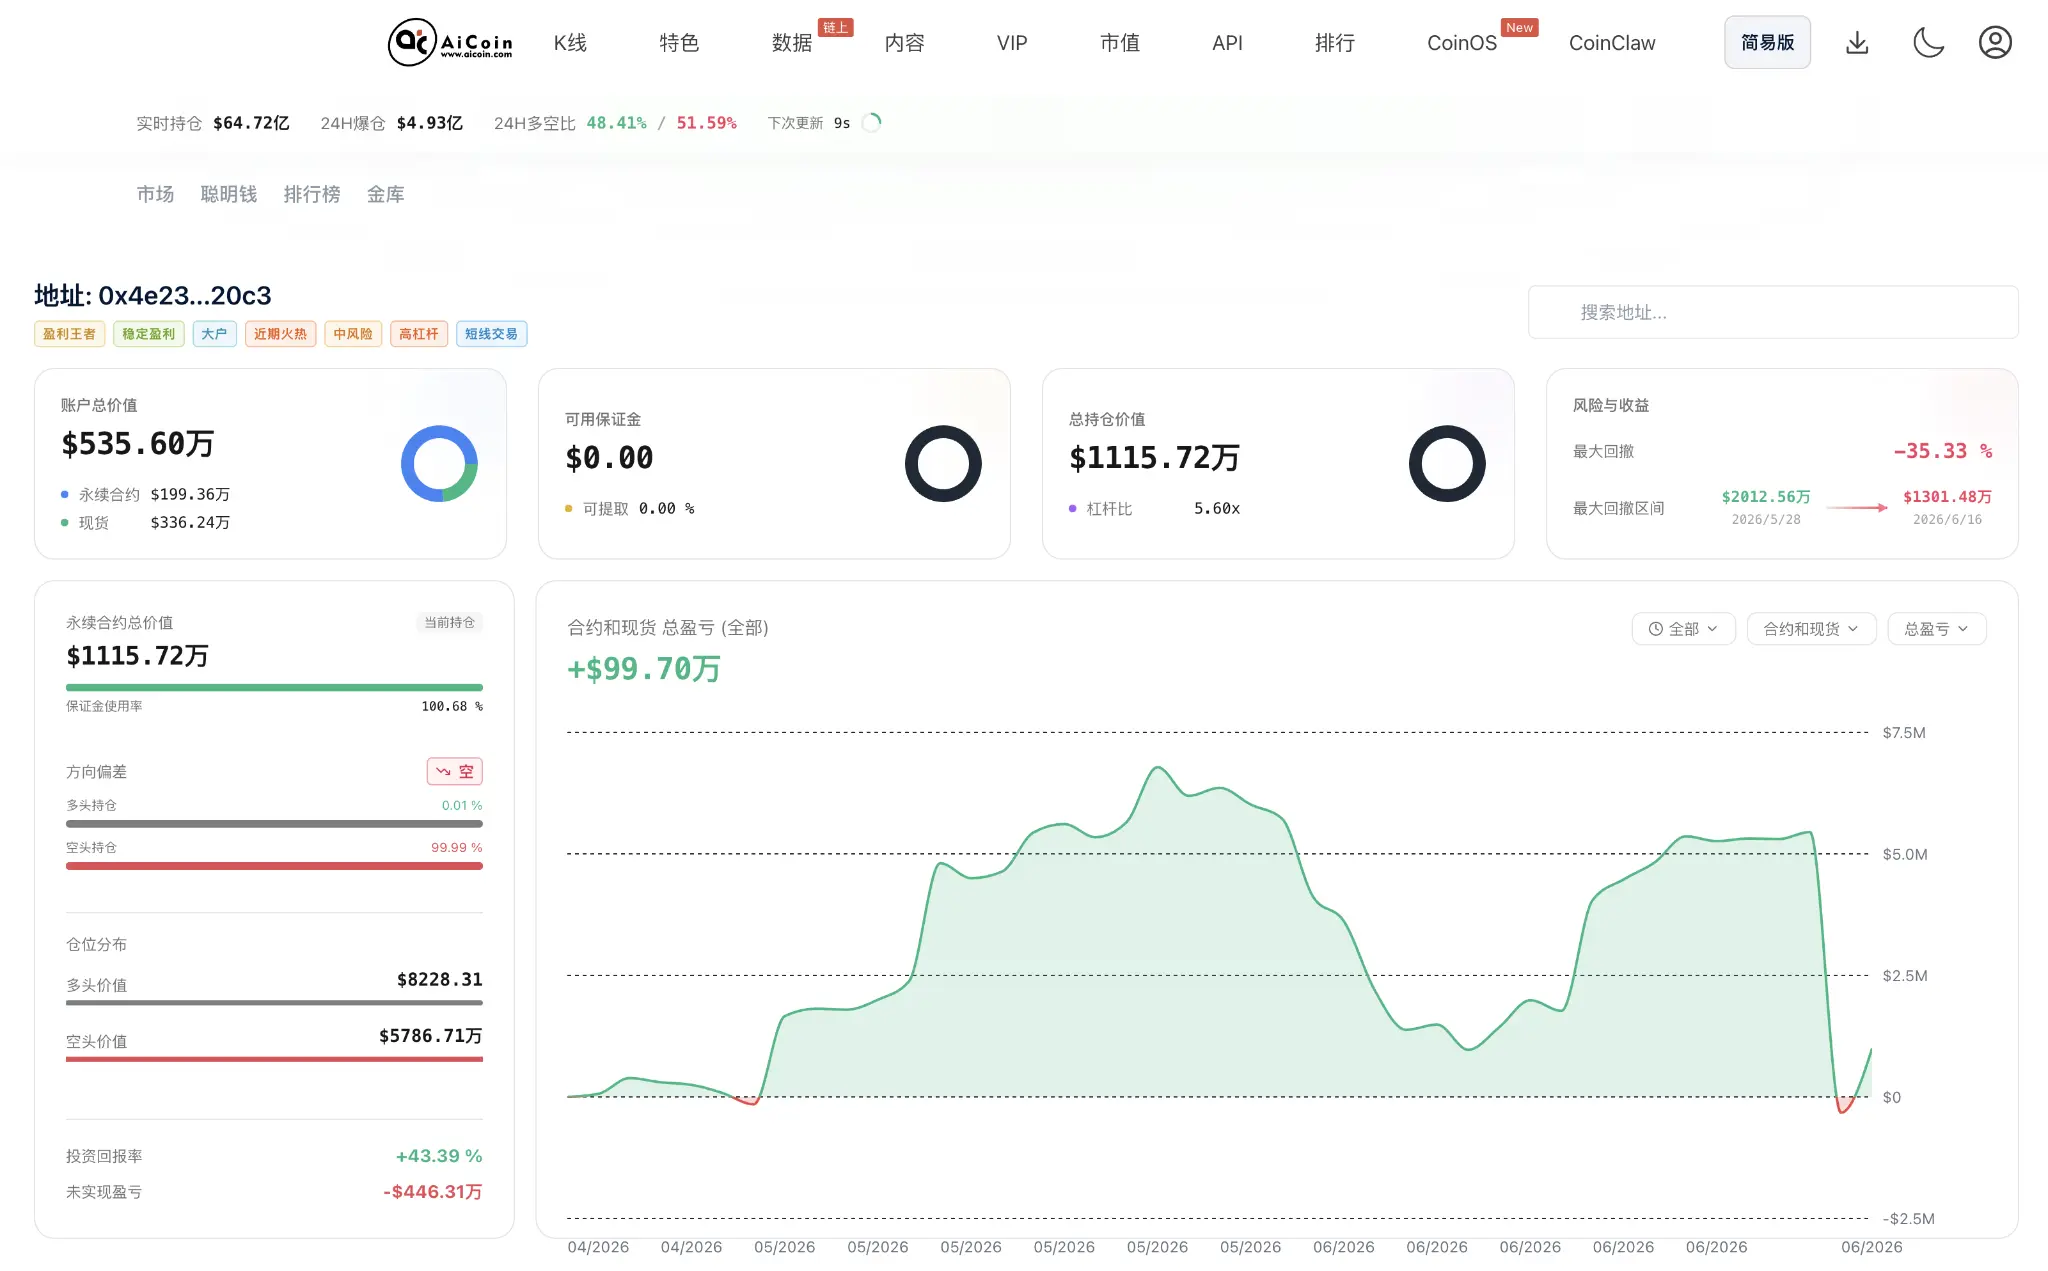Screen dimensions: 2048x1271
Task: Open the CoinClaw menu item
Action: 1612,43
